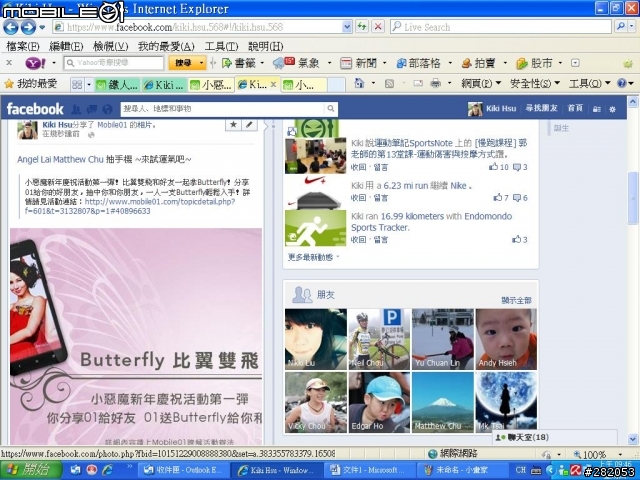640x480 pixels.
Task: Click the Print icon in command bar
Action: (x=436, y=84)
